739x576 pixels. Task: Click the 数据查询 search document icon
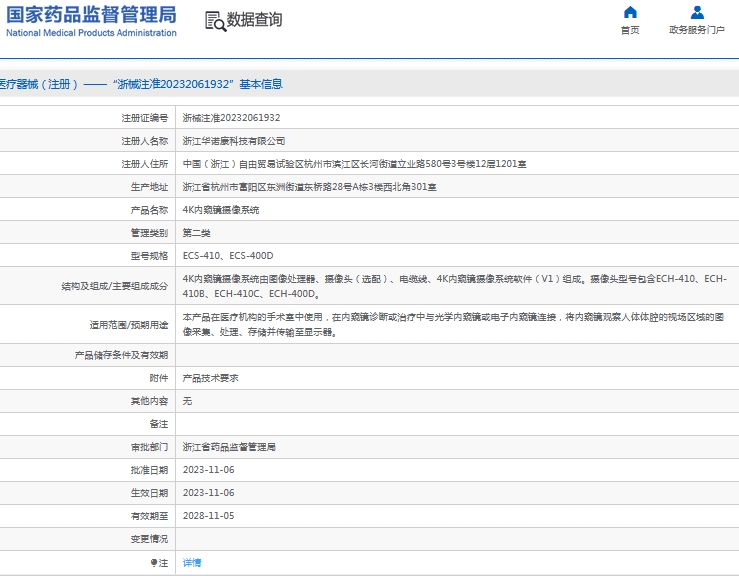coord(215,21)
